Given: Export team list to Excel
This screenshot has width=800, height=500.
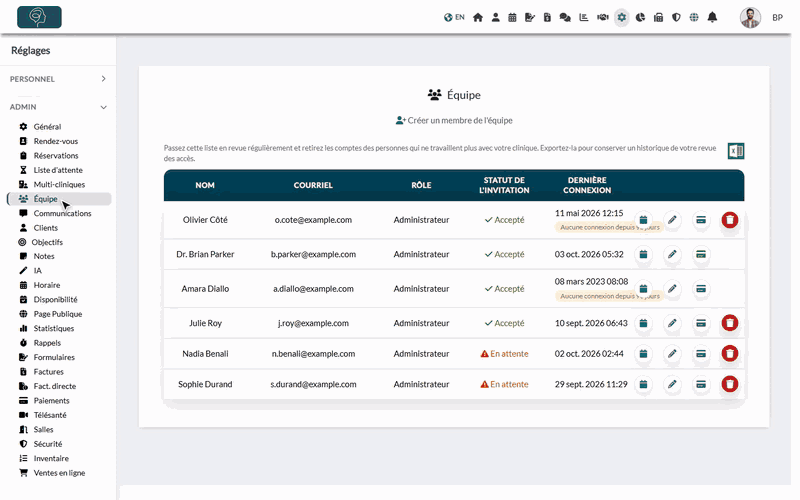Looking at the screenshot, I should [x=736, y=151].
